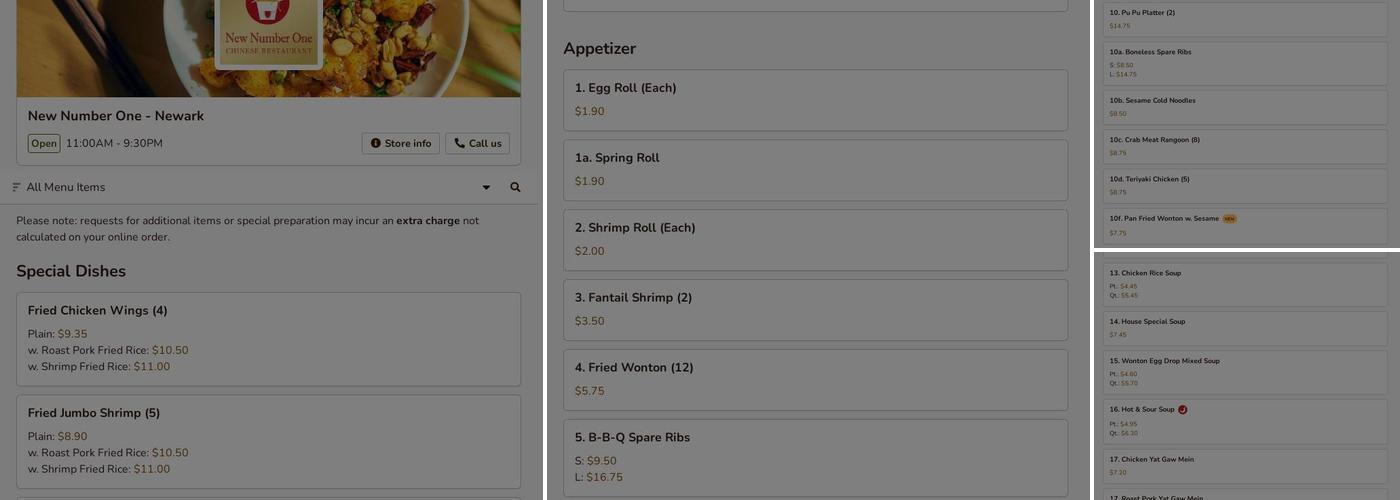Click the search magnifier icon
This screenshot has width=1400, height=500.
click(x=515, y=187)
